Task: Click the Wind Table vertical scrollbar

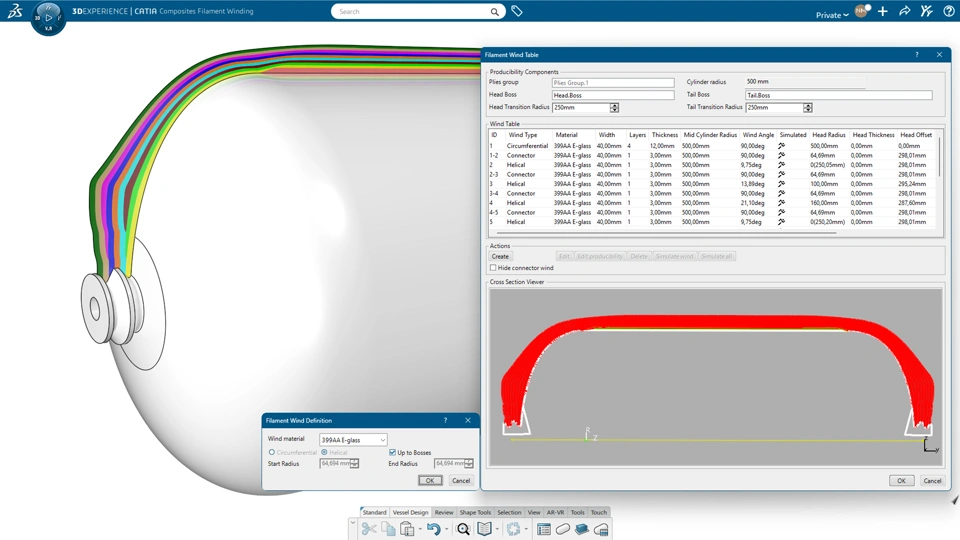Action: [939, 158]
